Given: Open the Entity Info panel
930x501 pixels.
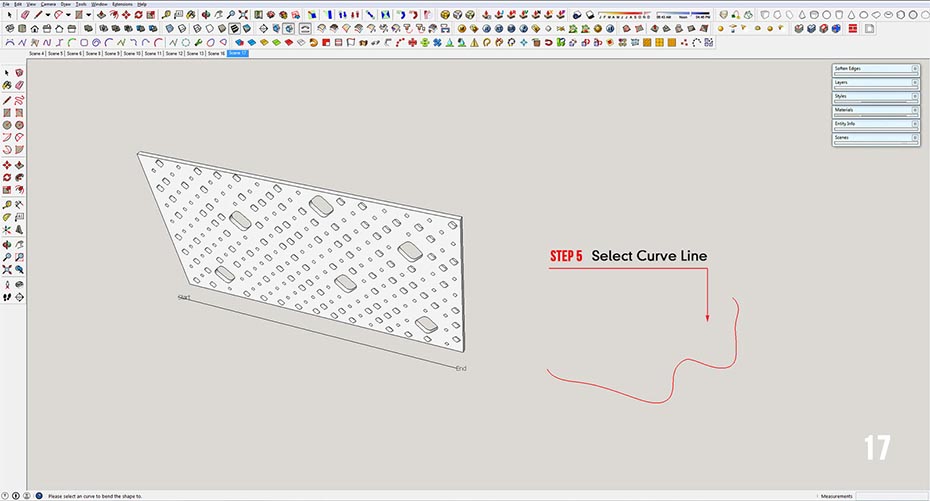Looking at the screenshot, I should coord(875,123).
